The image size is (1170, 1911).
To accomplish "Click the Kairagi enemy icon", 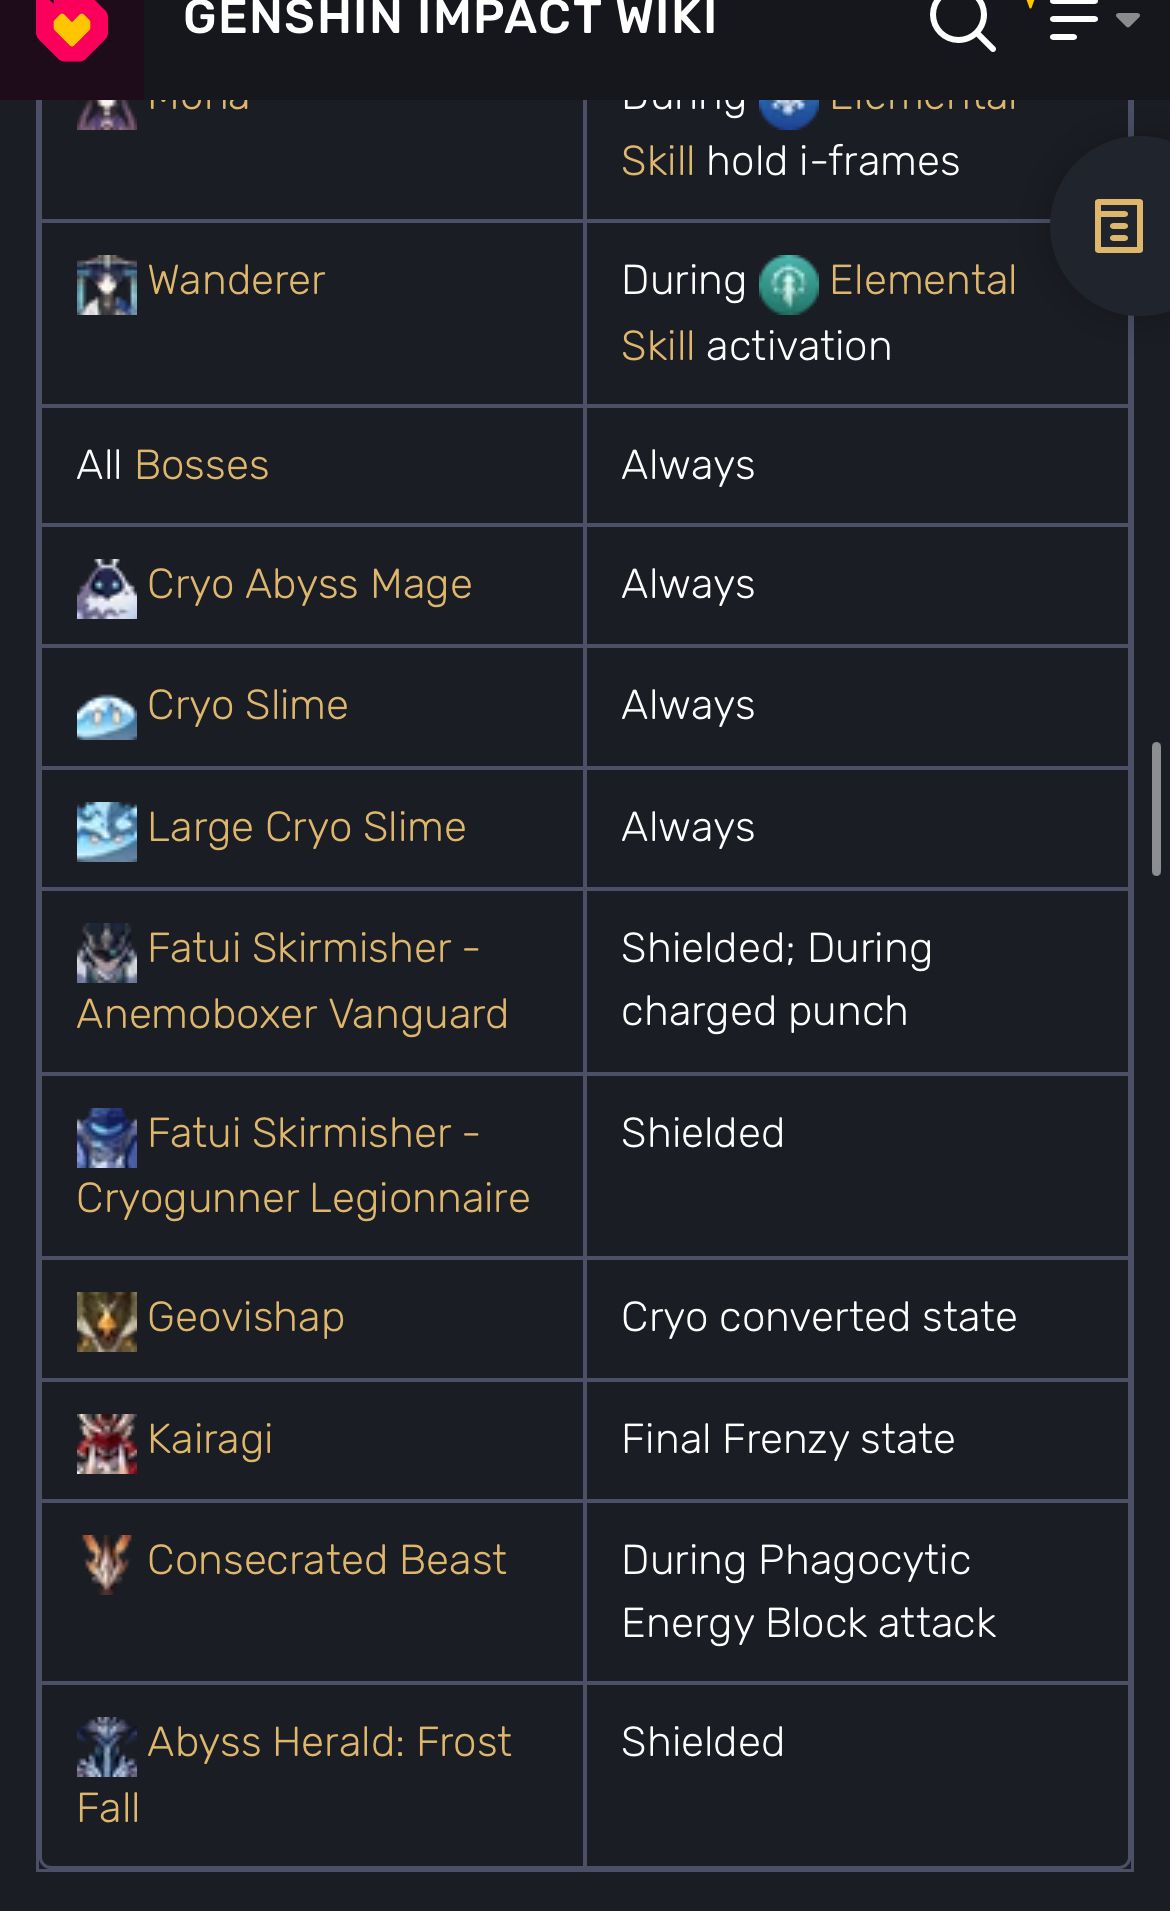I will pyautogui.click(x=107, y=1443).
